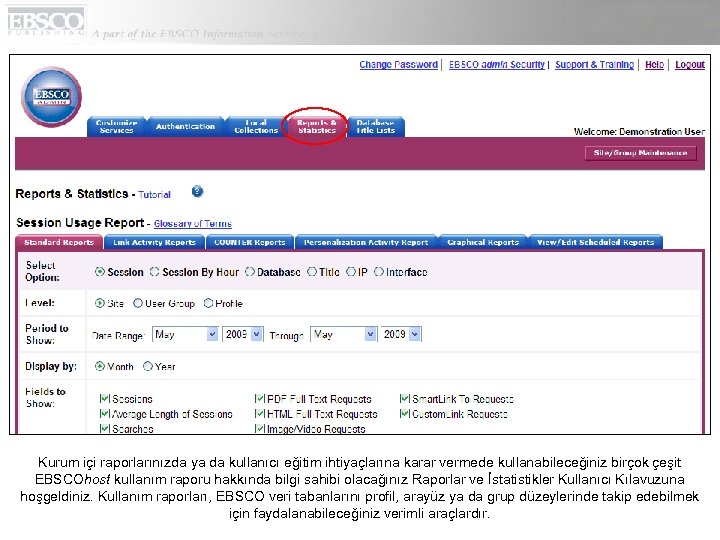Switch to Link Activity Reports tab
Image resolution: width=720 pixels, height=540 pixels.
point(154,242)
